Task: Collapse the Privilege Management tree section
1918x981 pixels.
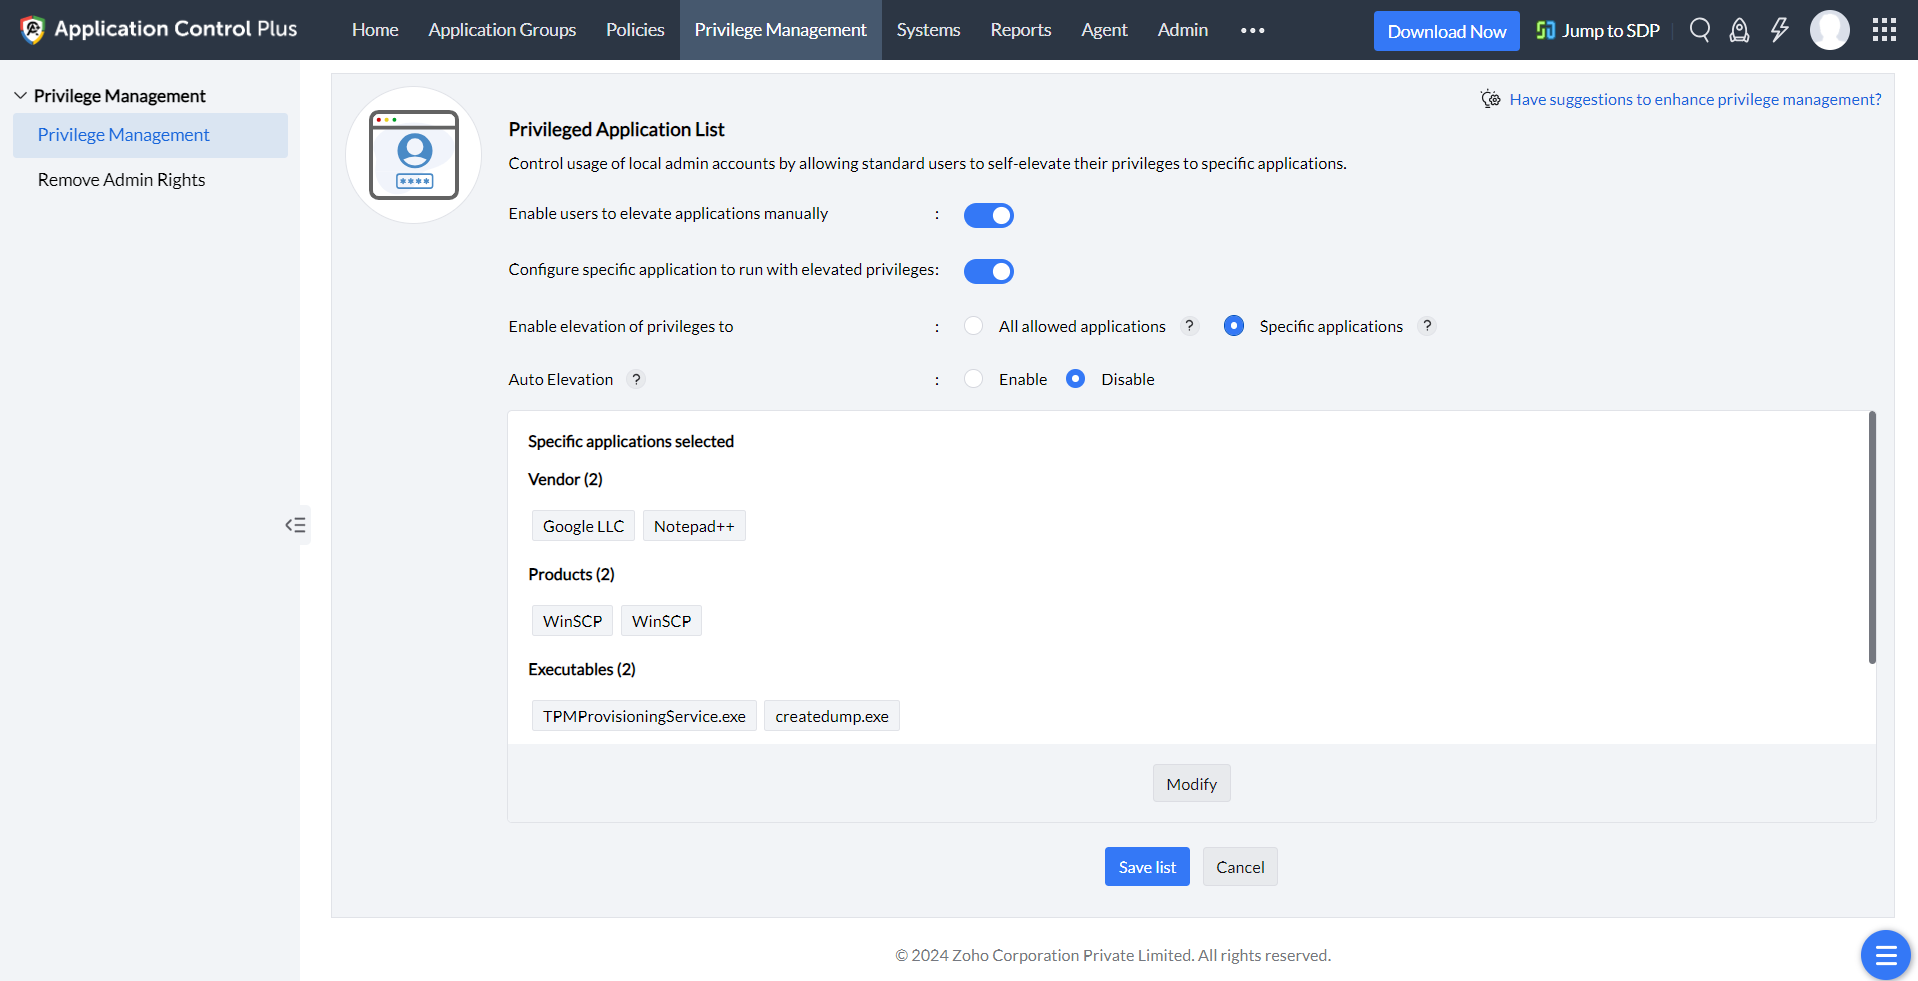Action: (20, 96)
